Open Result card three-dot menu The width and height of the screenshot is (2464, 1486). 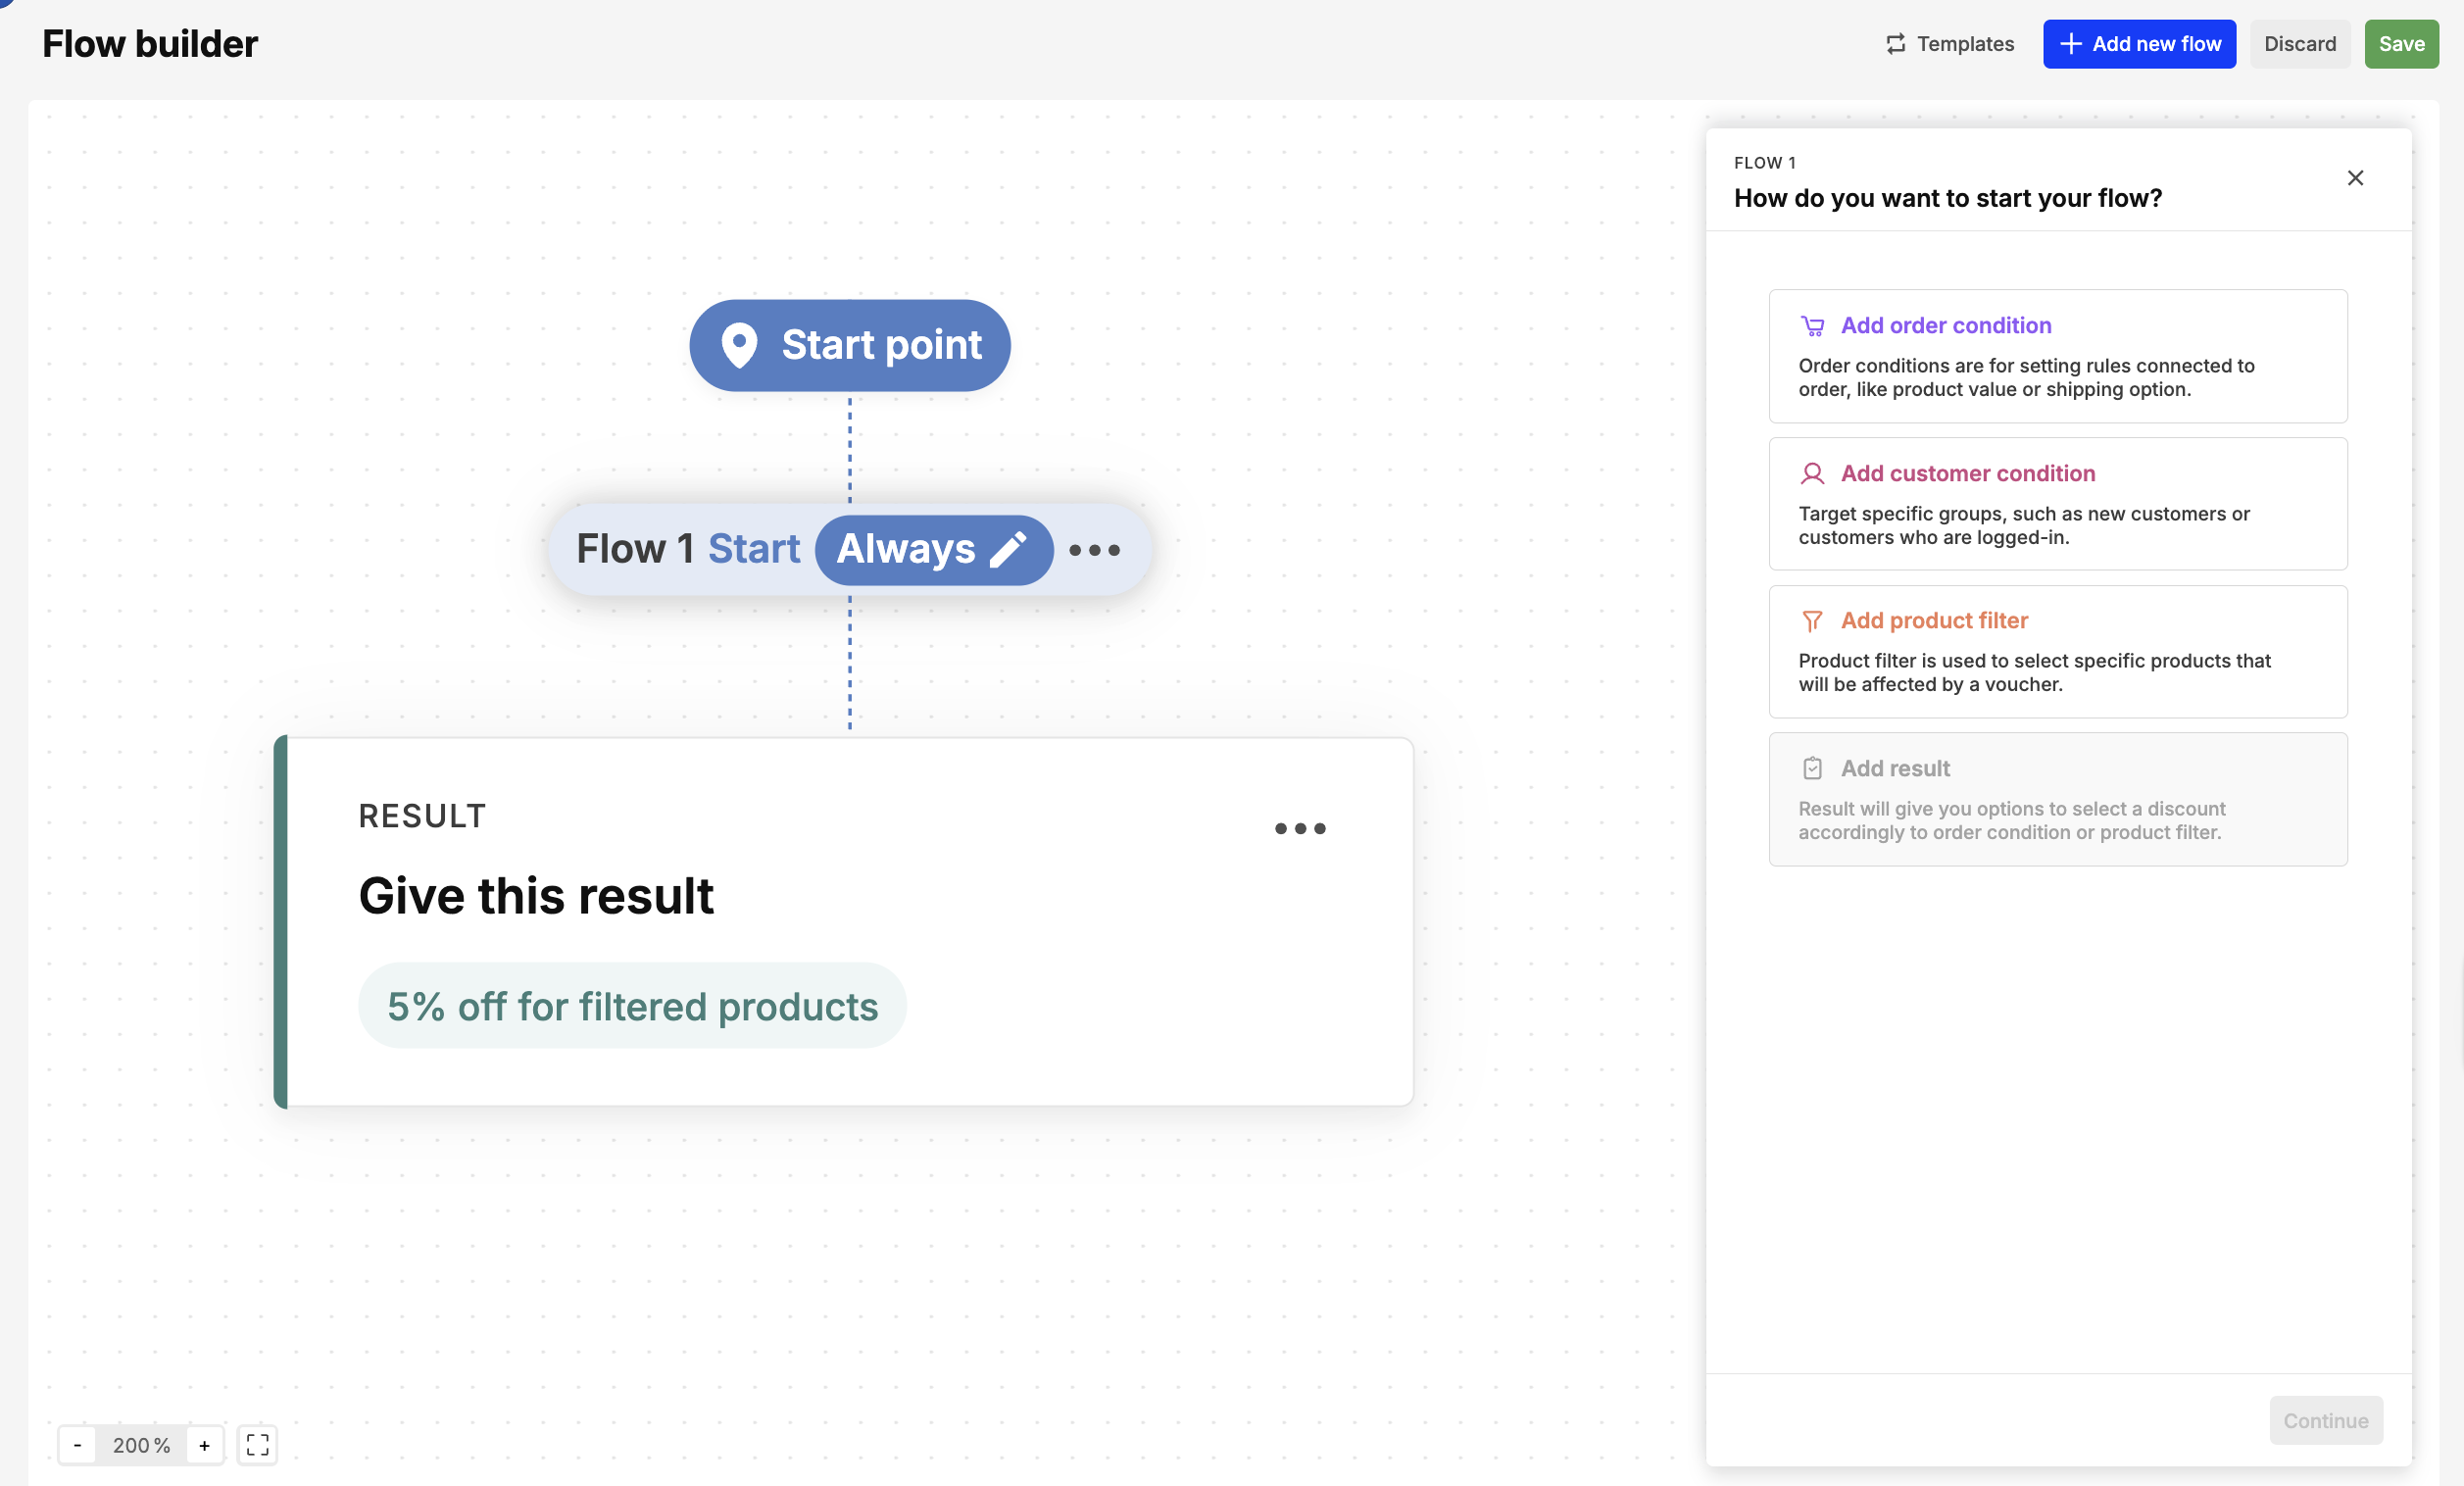pyautogui.click(x=1299, y=828)
